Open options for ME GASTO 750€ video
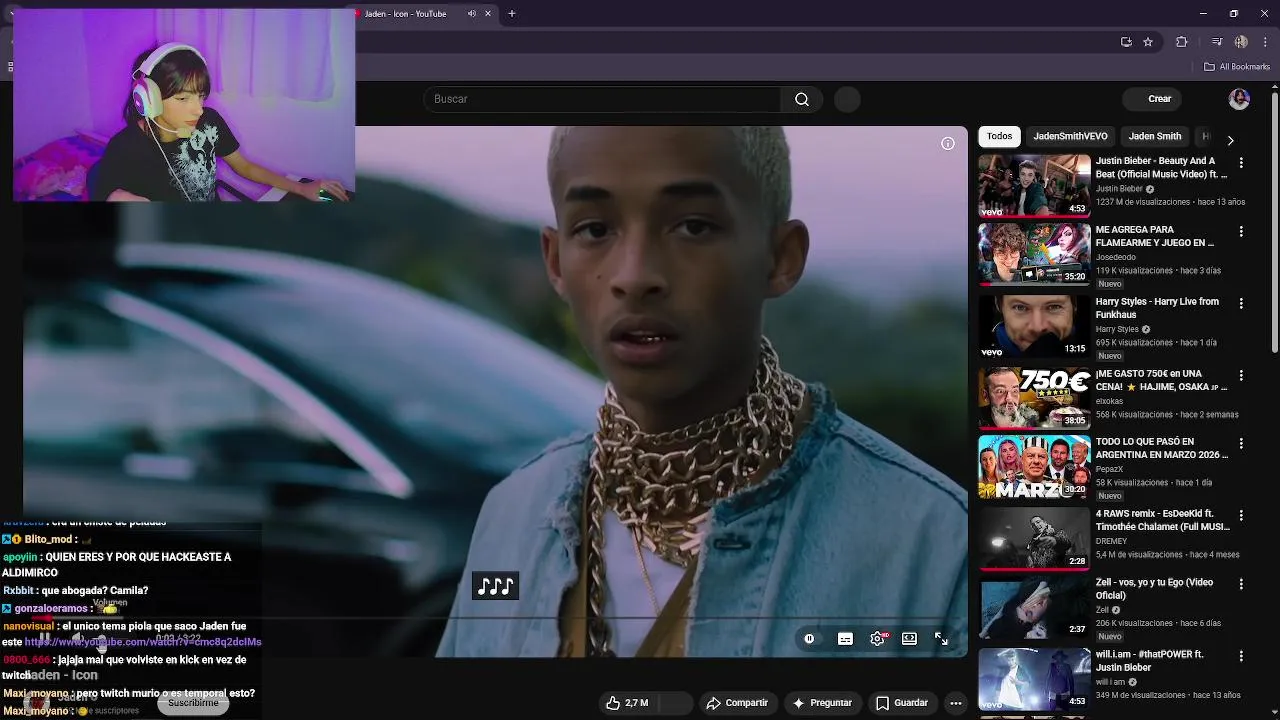 pyautogui.click(x=1241, y=375)
